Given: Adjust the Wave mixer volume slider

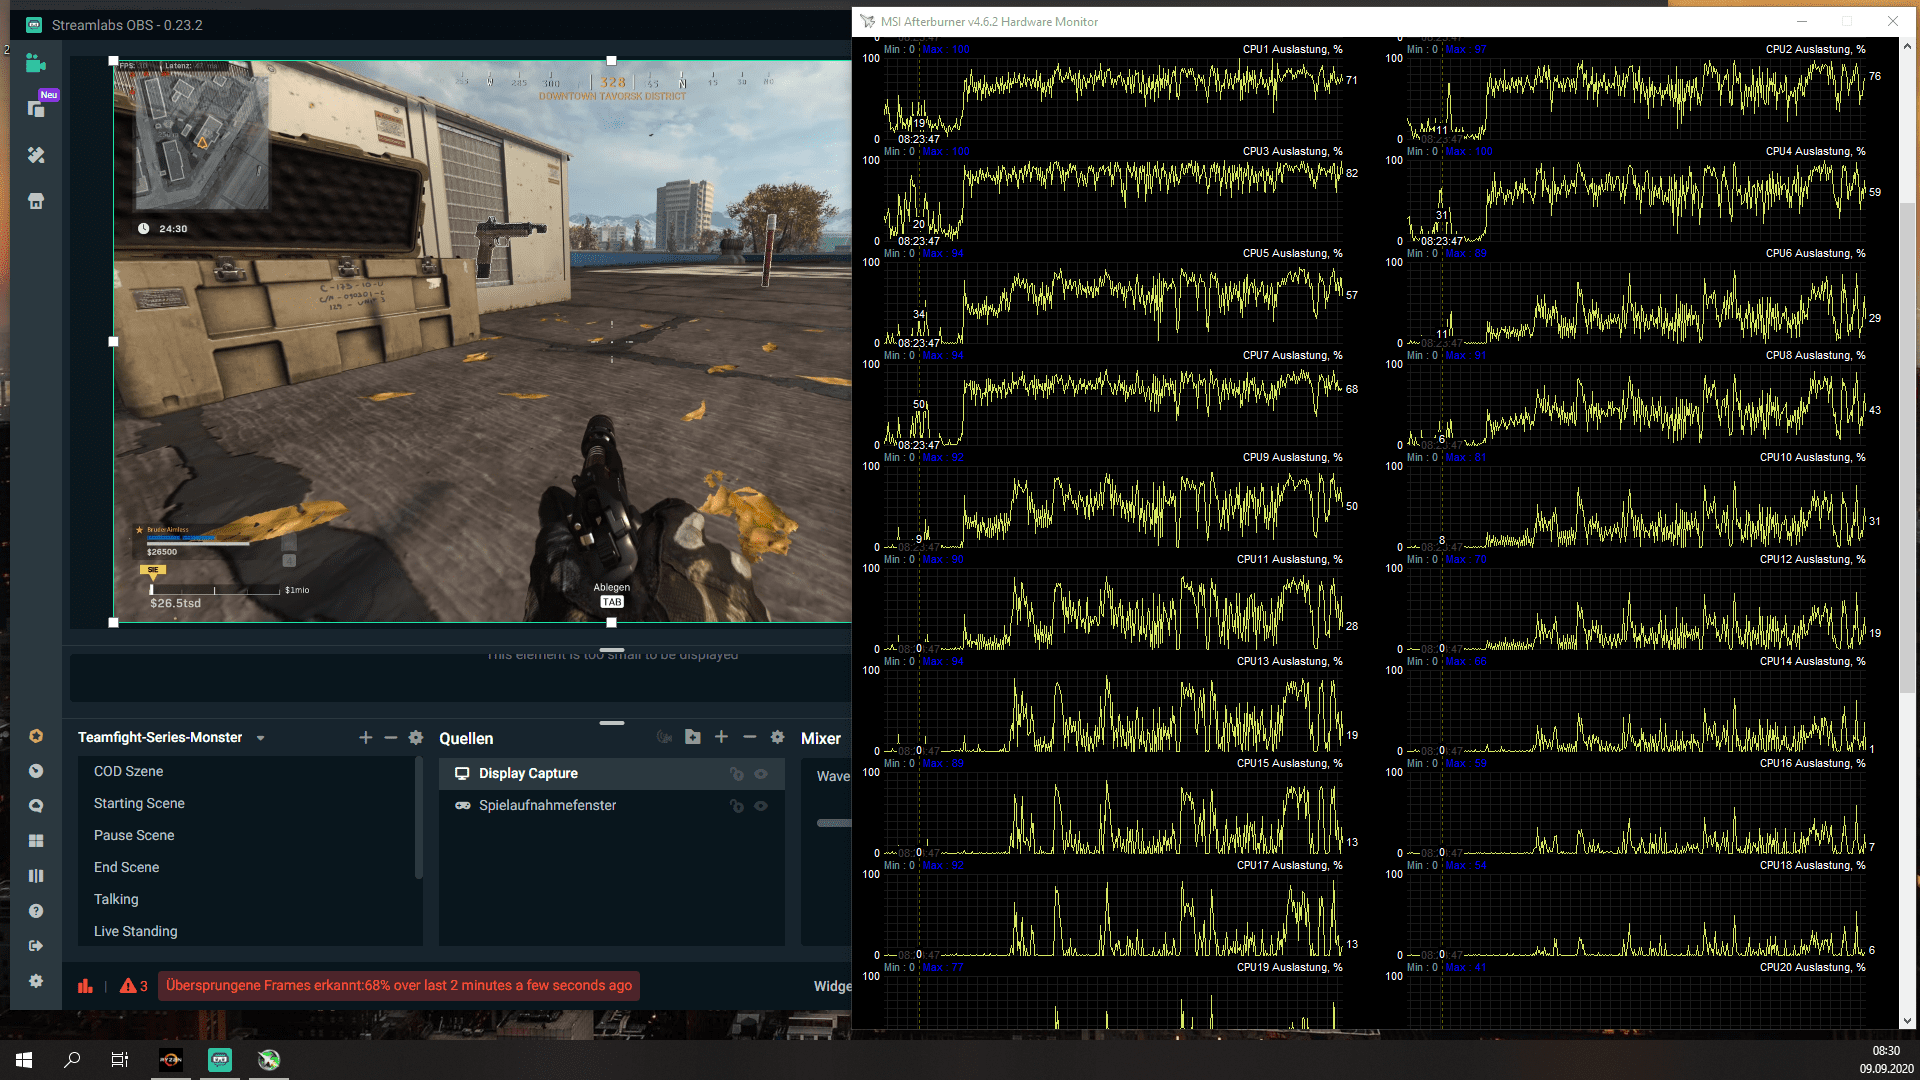Looking at the screenshot, I should [833, 823].
